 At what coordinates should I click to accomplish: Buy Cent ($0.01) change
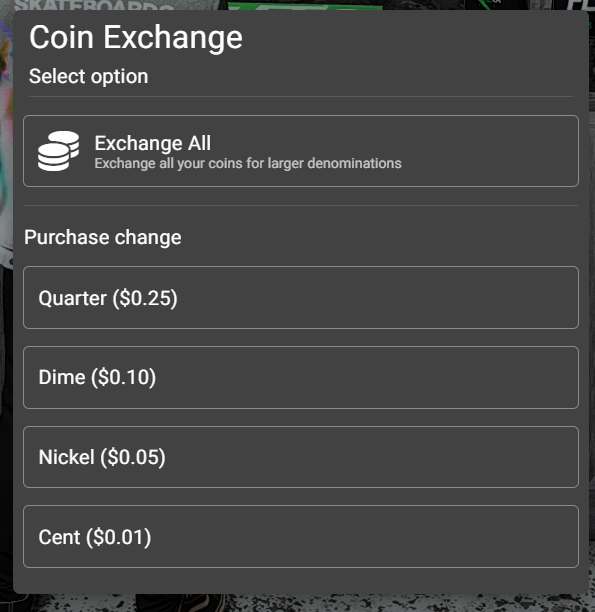coord(301,537)
